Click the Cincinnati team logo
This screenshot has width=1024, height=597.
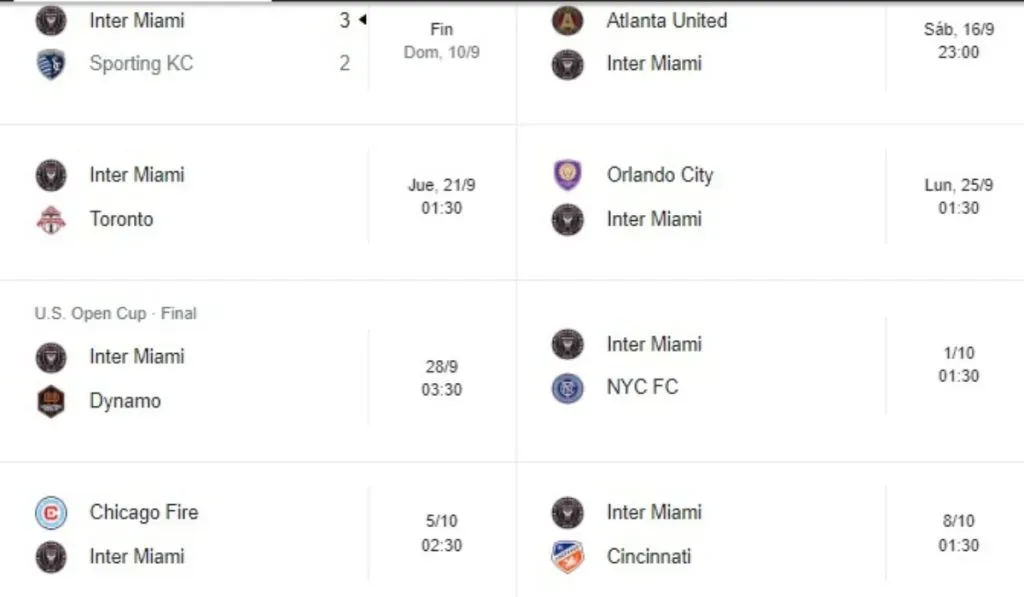567,556
